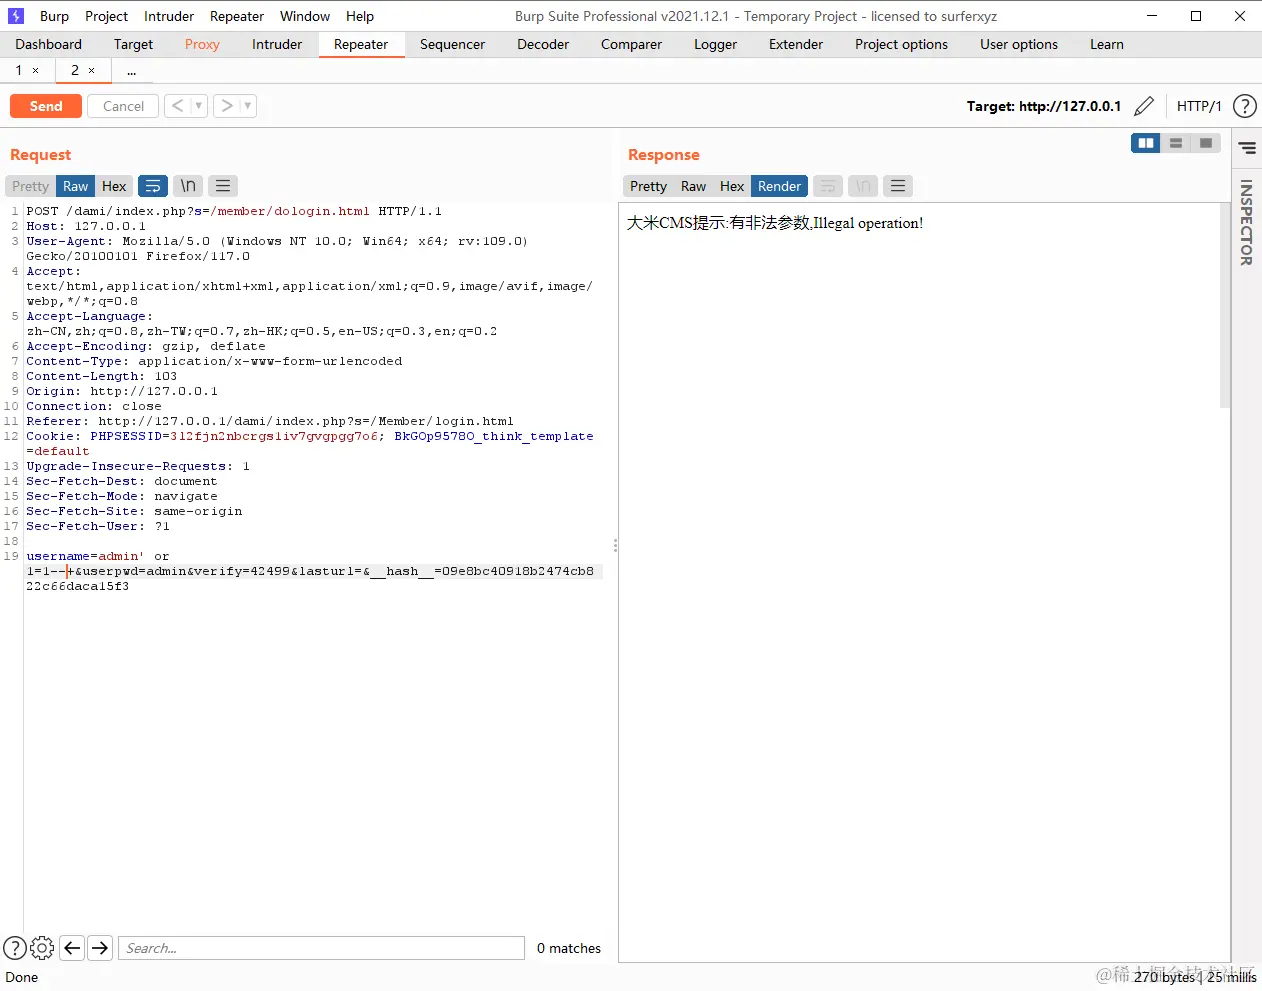The image size is (1262, 991).
Task: Switch to the Intruder tool tab
Action: click(277, 44)
